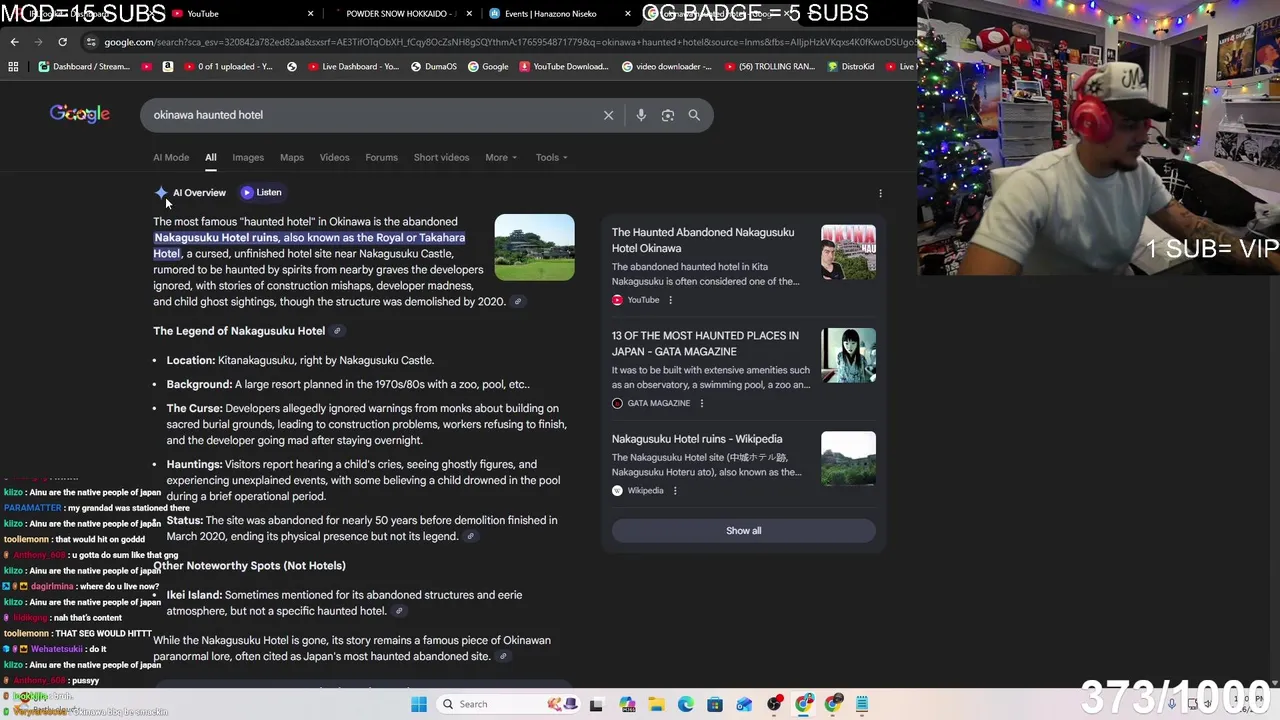Click the browser address bar URL

(x=500, y=42)
